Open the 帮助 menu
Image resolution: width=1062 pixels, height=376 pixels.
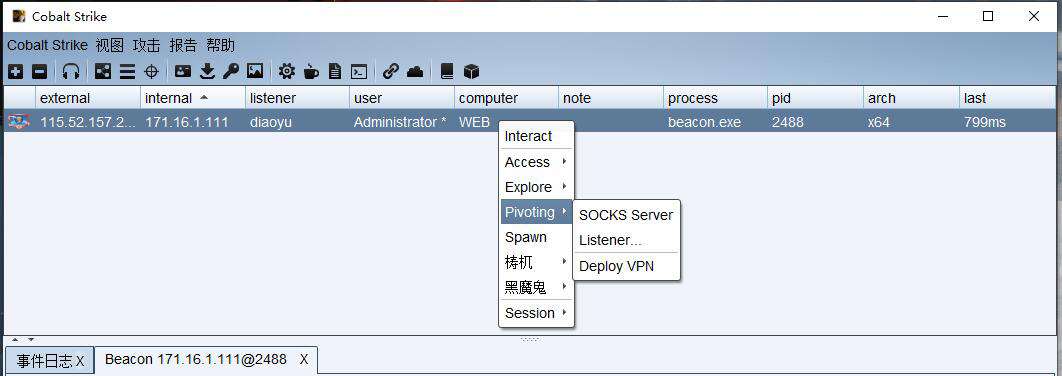221,45
